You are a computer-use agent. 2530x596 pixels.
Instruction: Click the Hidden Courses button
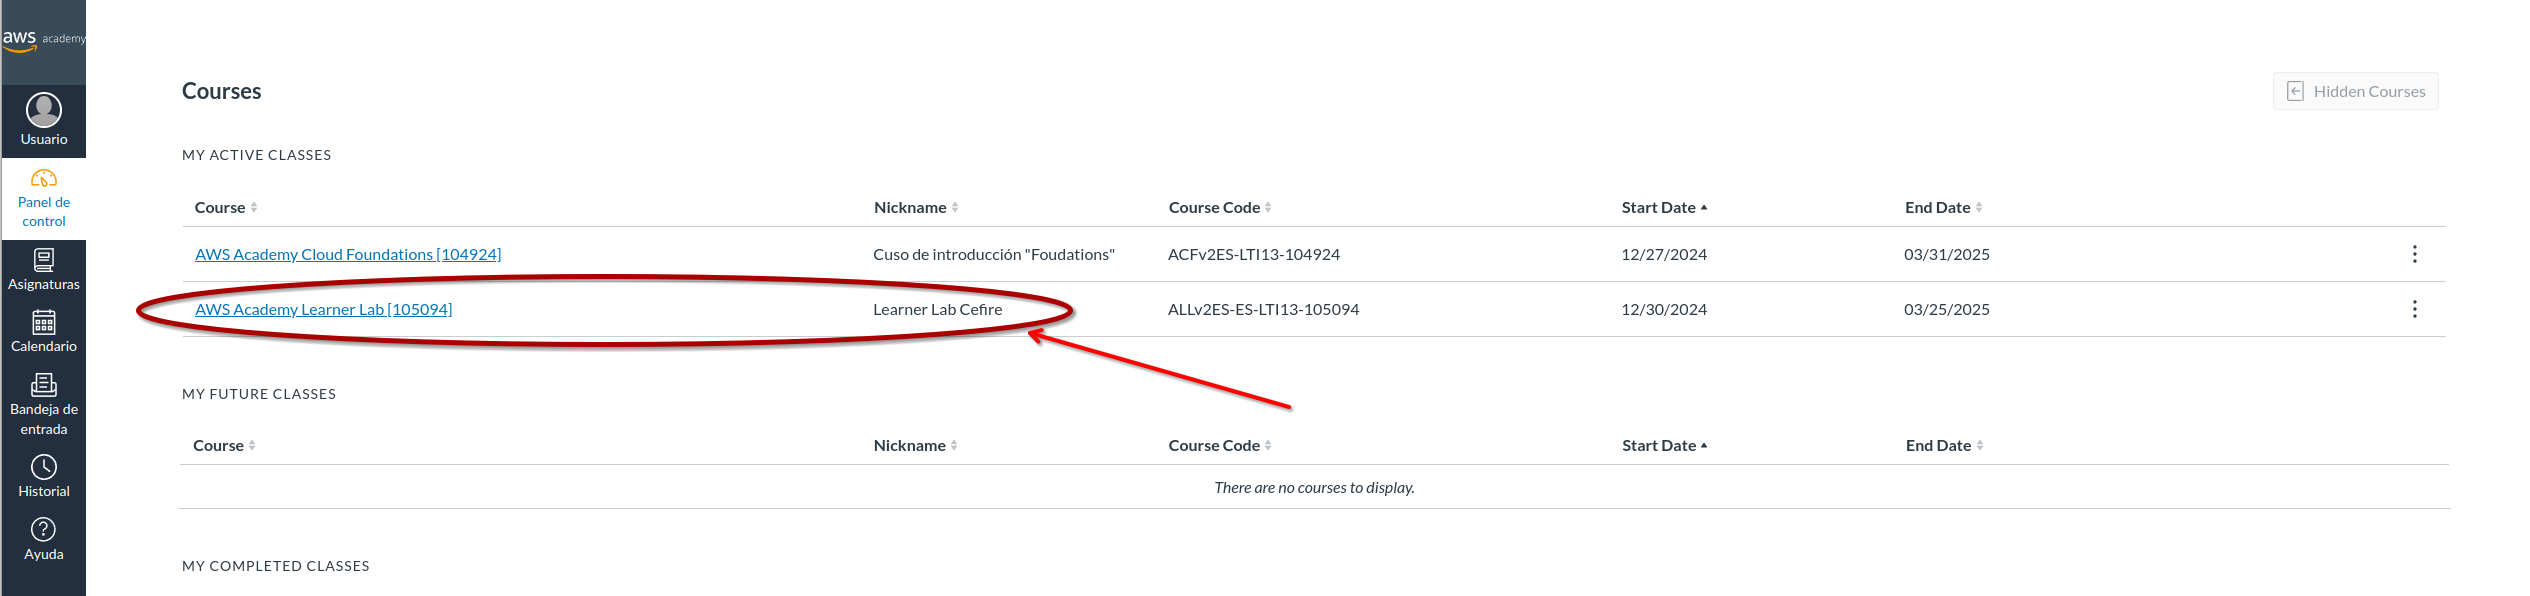[2355, 91]
